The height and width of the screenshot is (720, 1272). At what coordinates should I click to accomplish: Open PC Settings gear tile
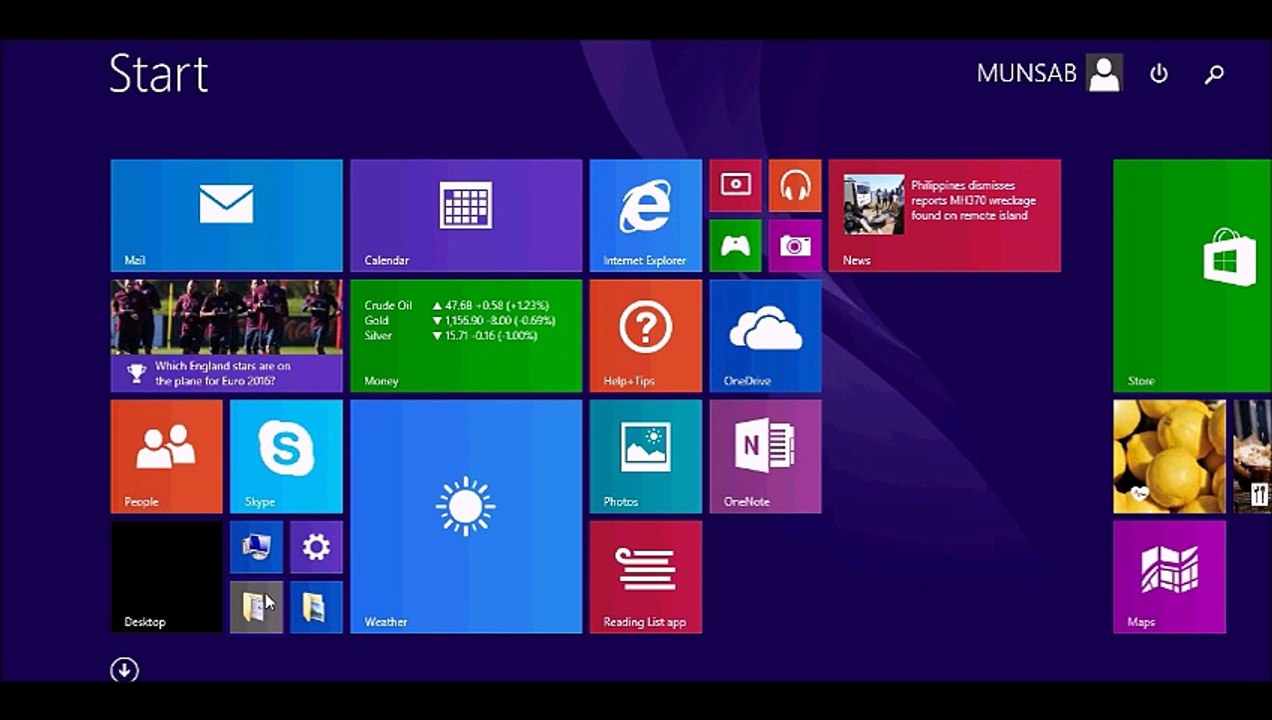[x=316, y=547]
